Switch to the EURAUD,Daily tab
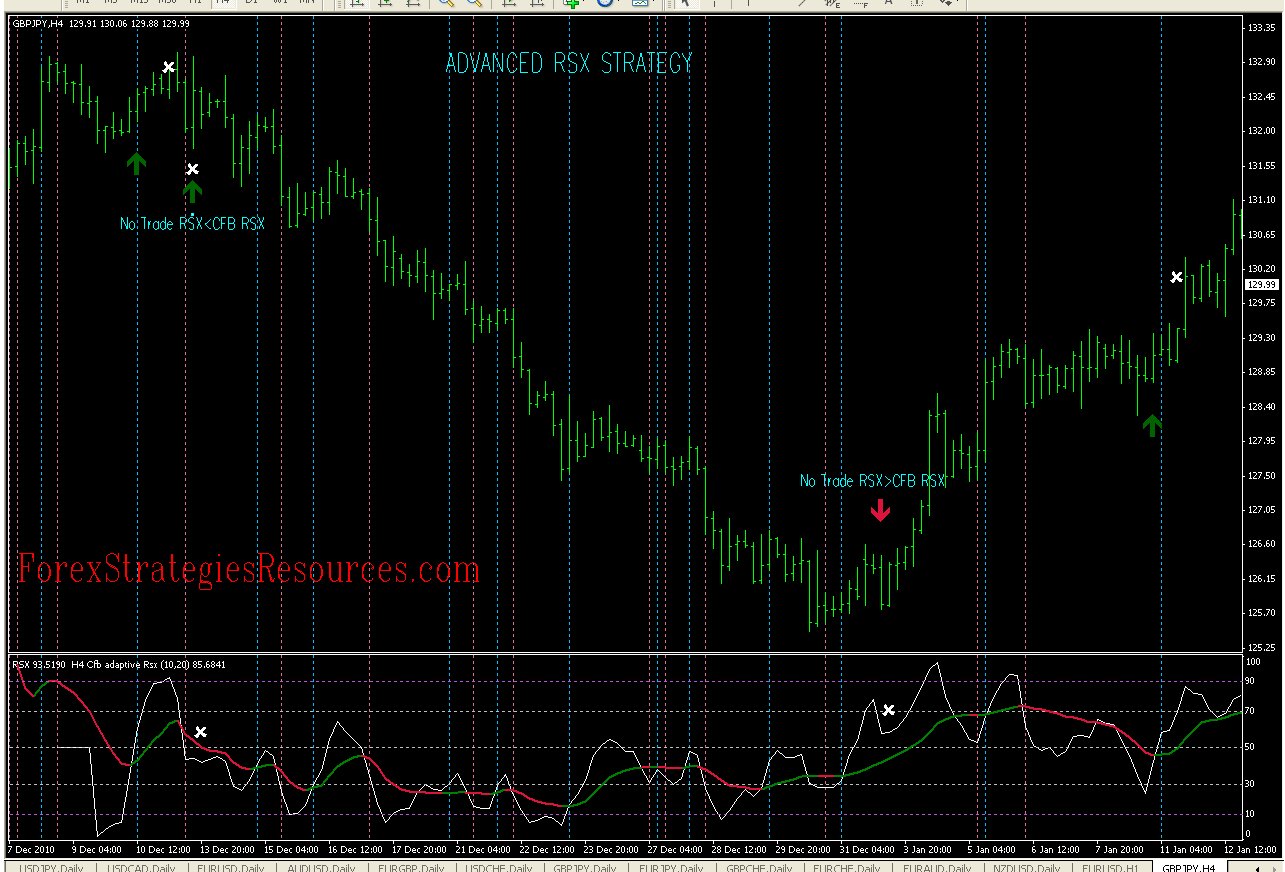 937,867
